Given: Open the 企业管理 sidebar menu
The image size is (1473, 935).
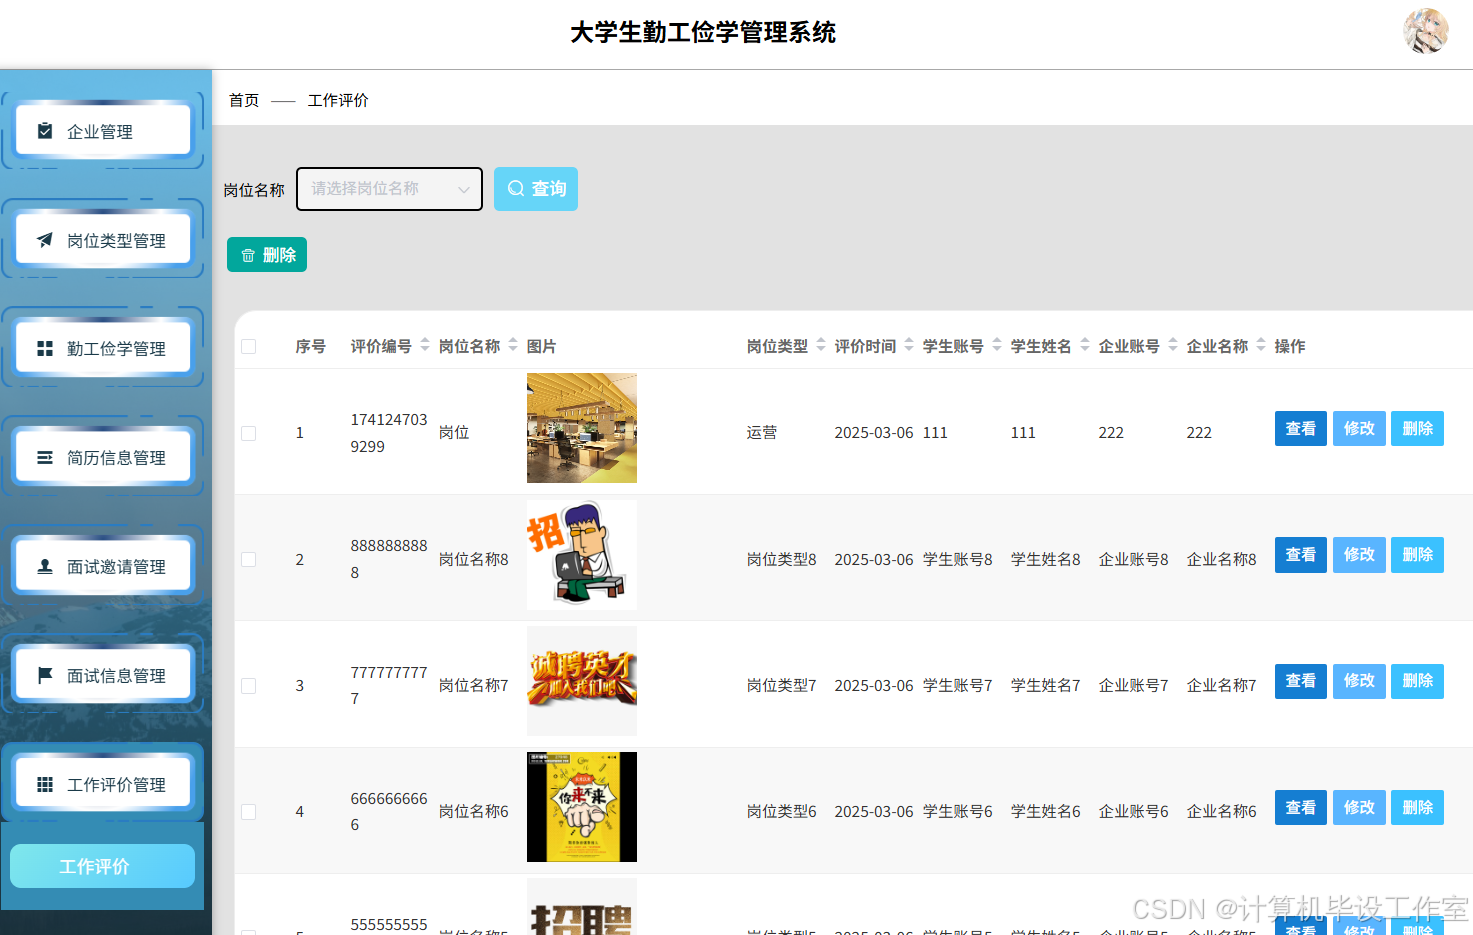Looking at the screenshot, I should pyautogui.click(x=103, y=131).
